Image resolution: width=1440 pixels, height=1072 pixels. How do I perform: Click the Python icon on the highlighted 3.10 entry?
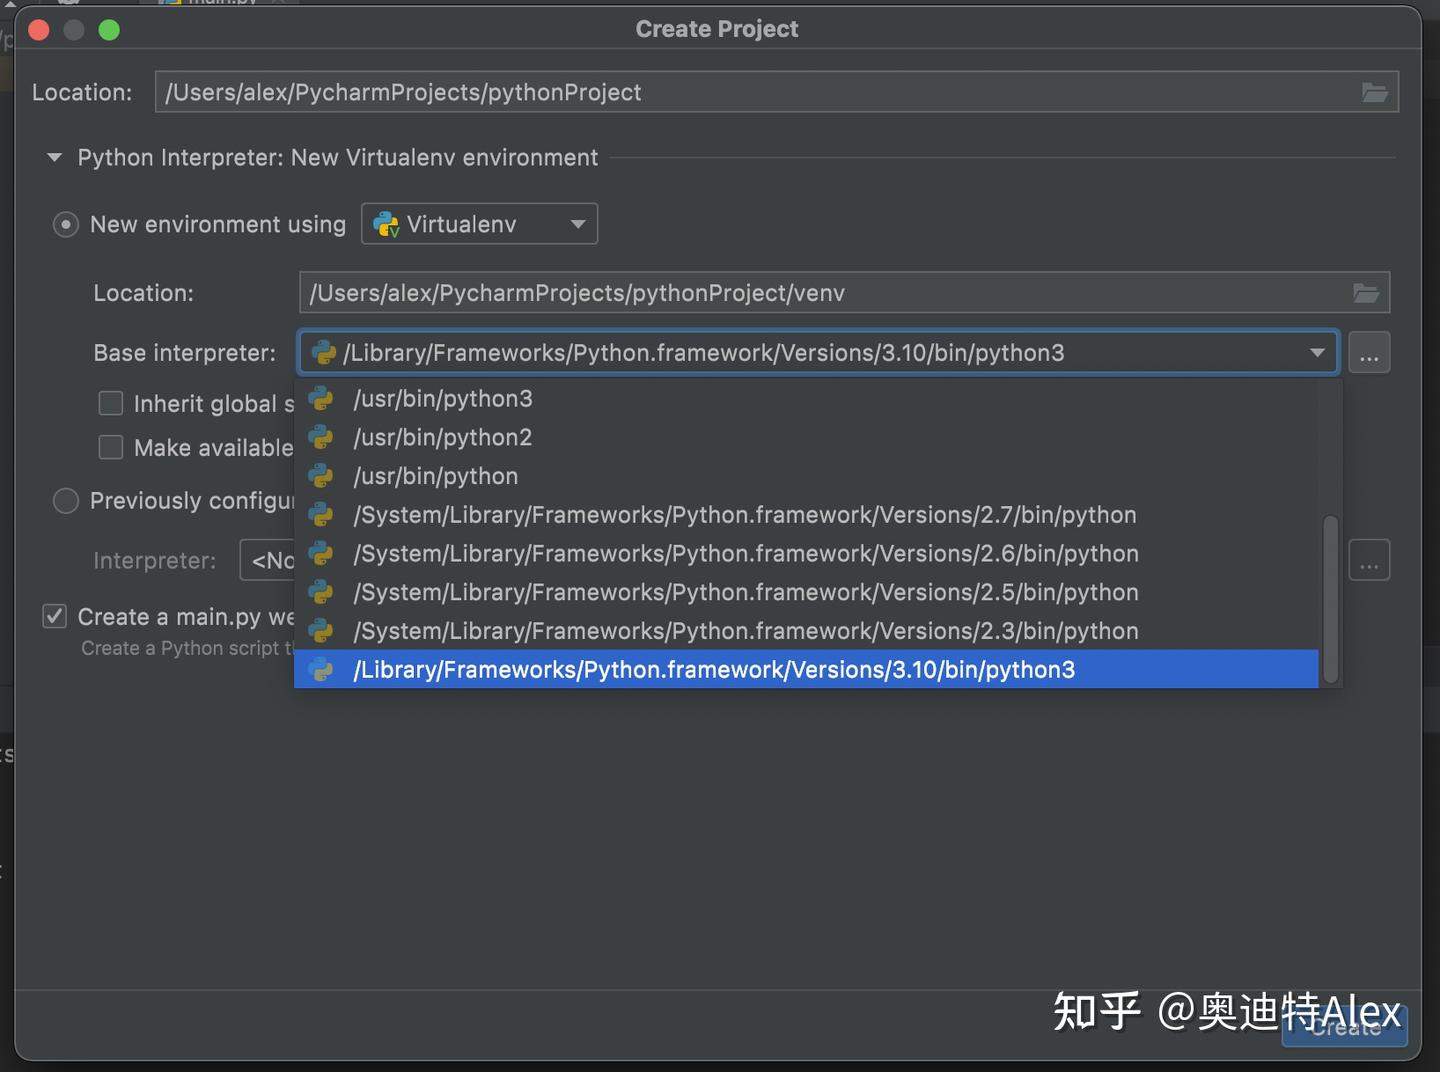point(321,670)
